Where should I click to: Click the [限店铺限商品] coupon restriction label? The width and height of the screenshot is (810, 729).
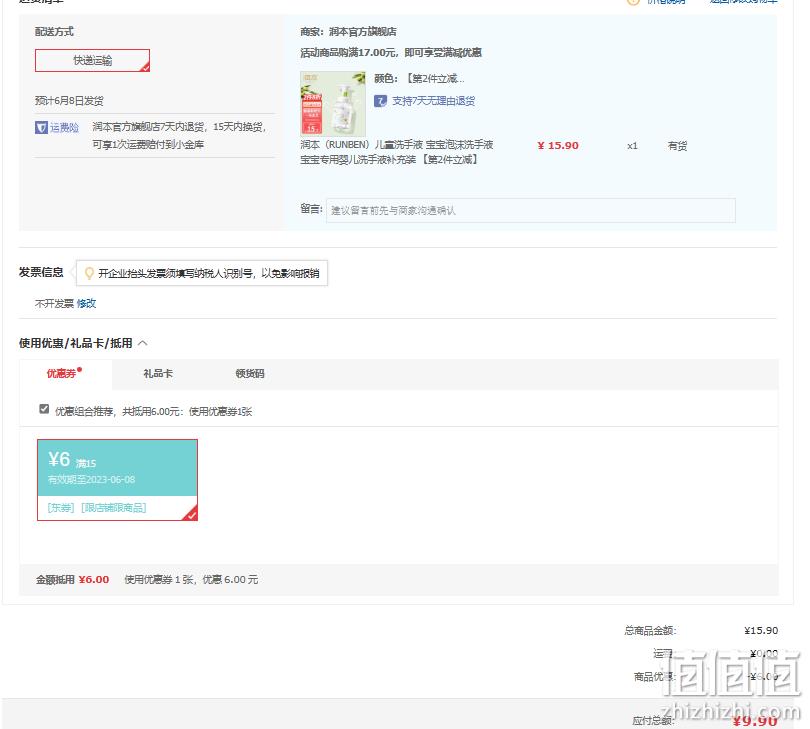coord(114,508)
